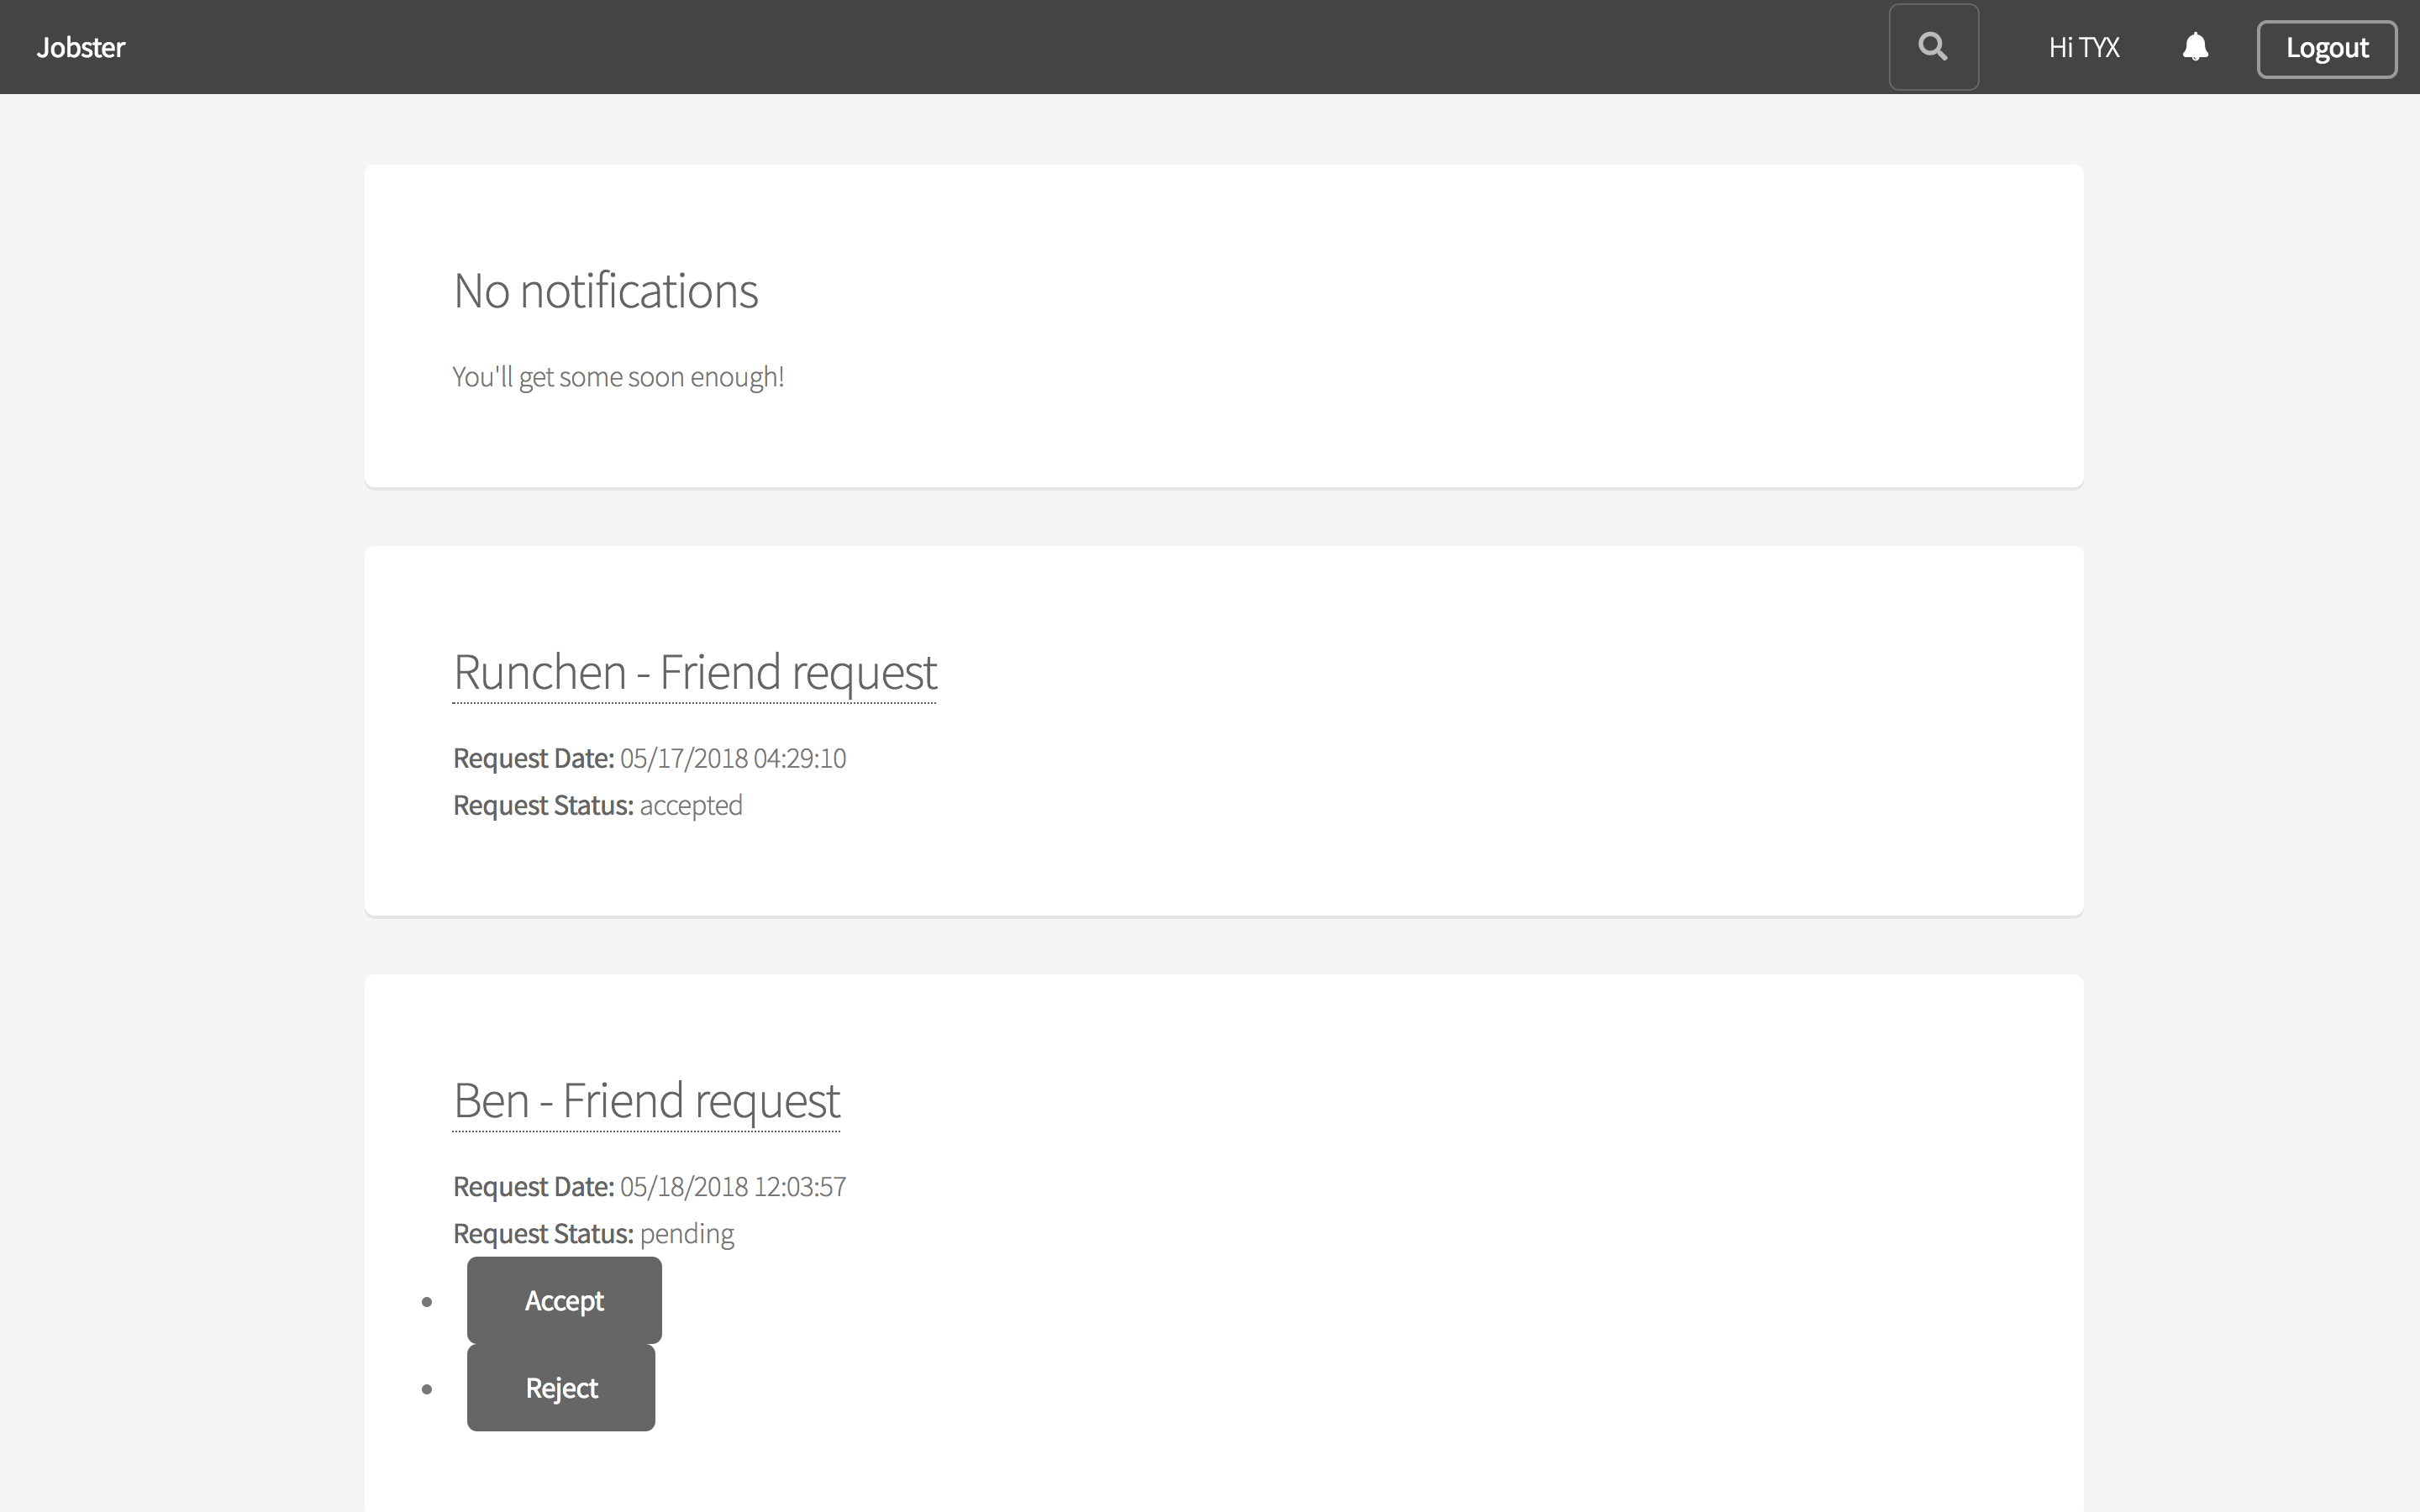Screen dimensions: 2420x1512
Task: Click the search magnifier icon
Action: tap(1933, 47)
